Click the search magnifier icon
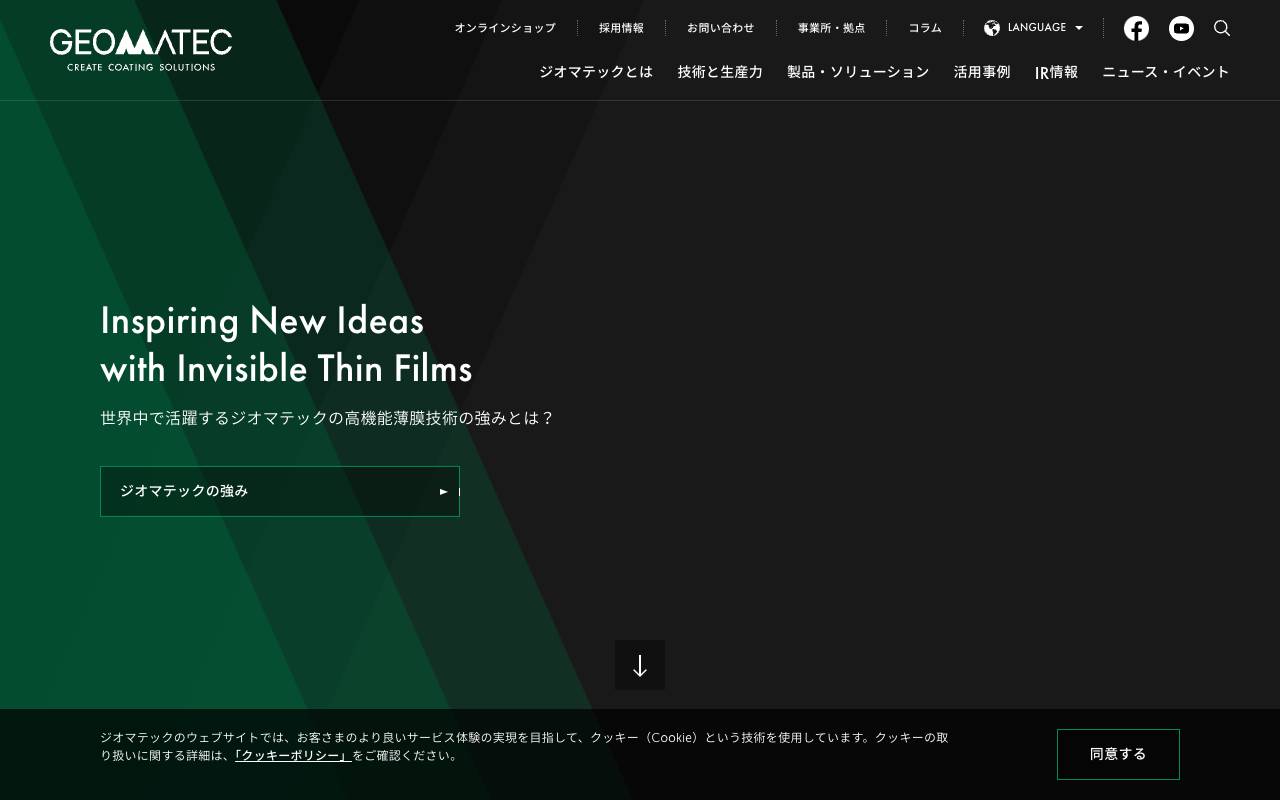Screen dimensions: 1280x800 tap(1222, 28)
